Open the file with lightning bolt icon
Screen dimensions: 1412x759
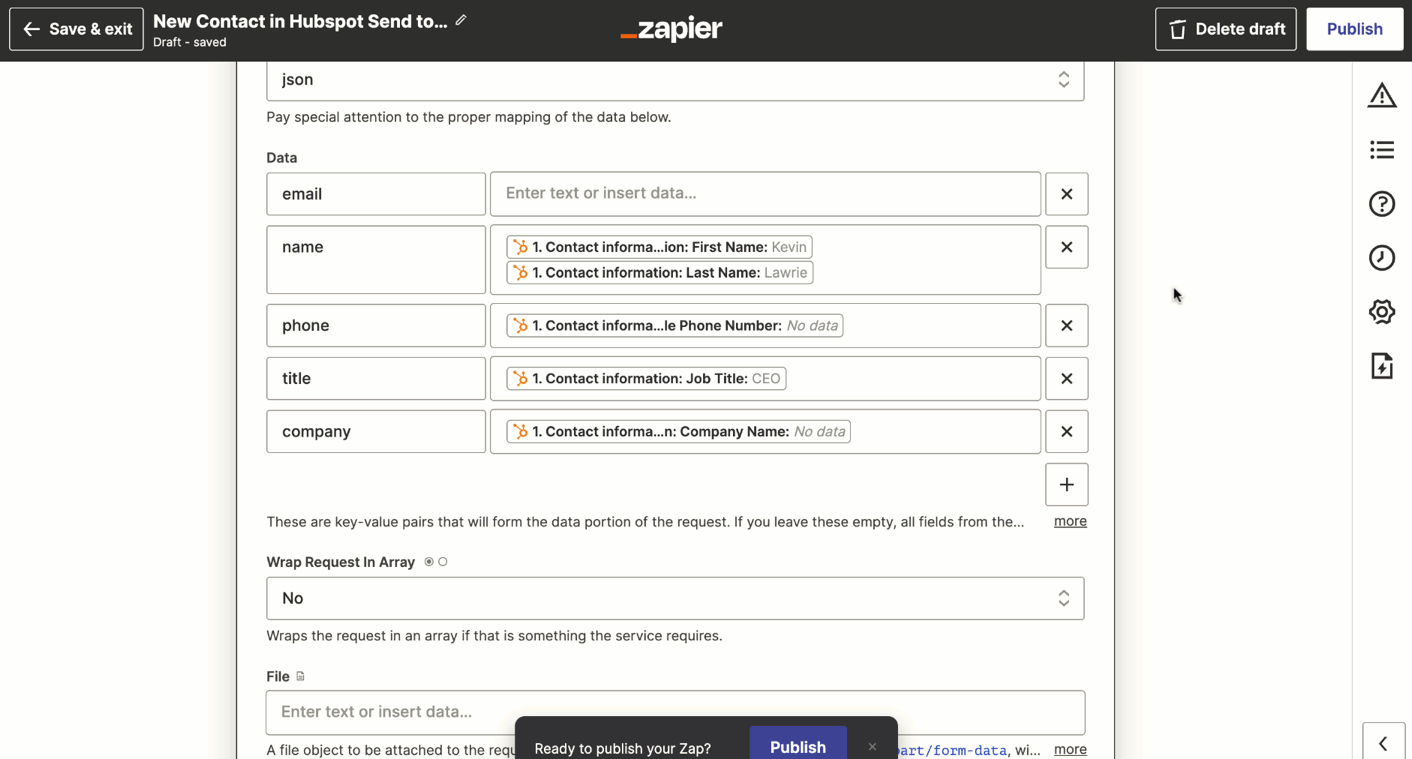[x=1382, y=366]
